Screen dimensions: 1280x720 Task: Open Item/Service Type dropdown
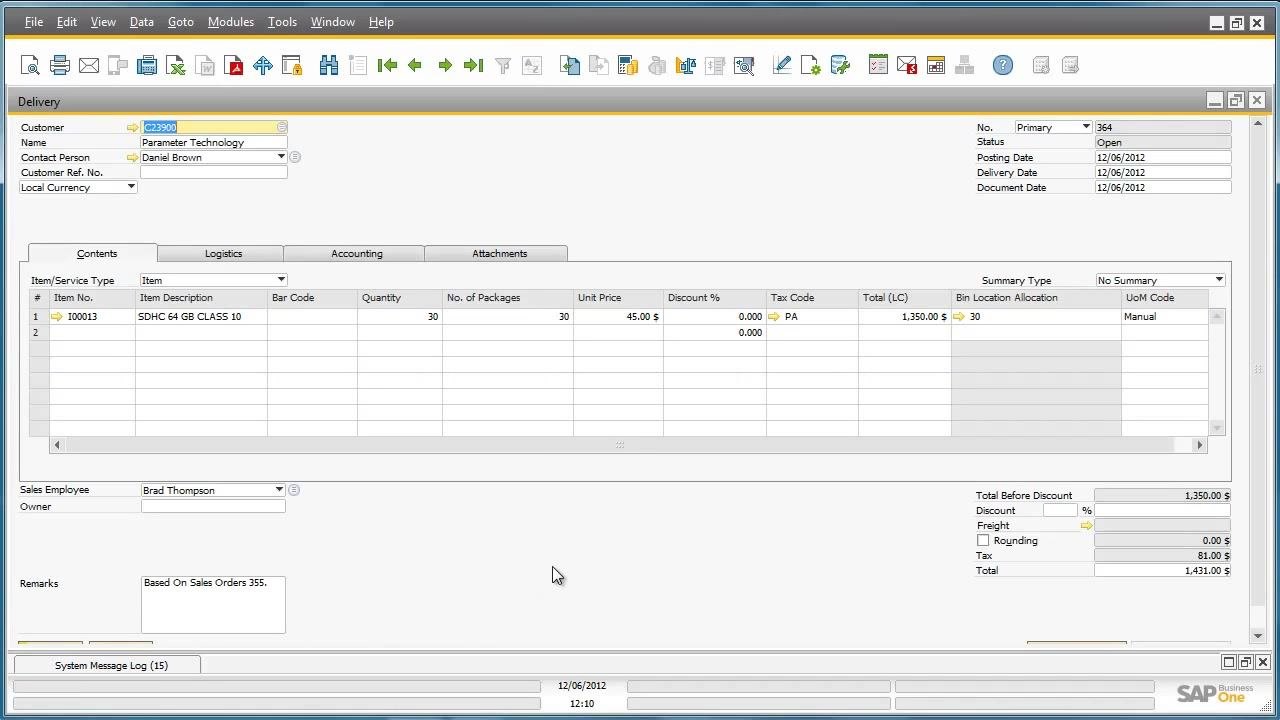[281, 280]
